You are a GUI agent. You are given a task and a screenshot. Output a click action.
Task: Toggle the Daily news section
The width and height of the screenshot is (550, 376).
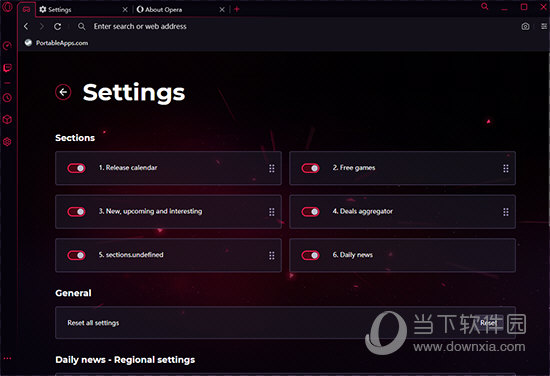[310, 255]
